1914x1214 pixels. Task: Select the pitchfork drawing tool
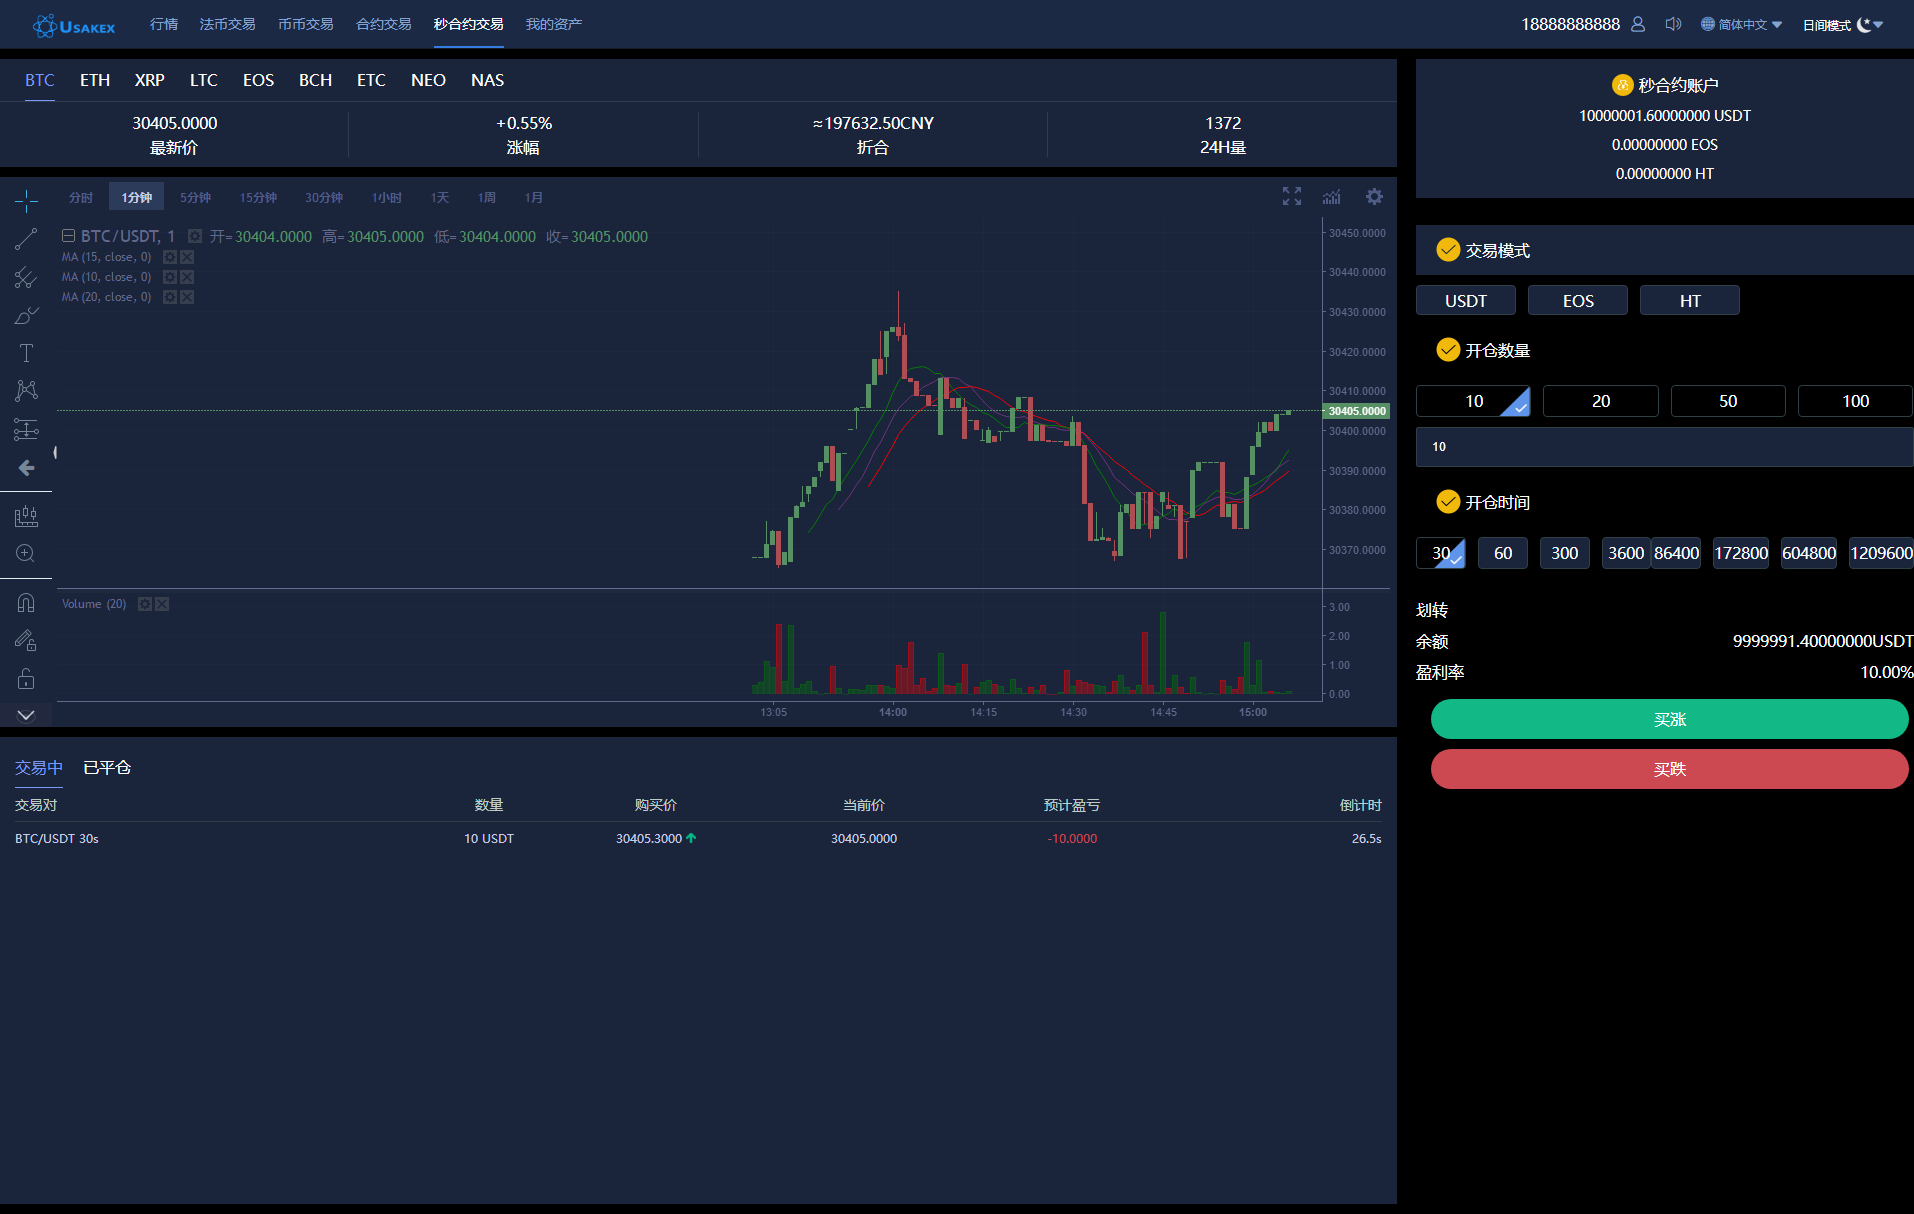click(26, 277)
